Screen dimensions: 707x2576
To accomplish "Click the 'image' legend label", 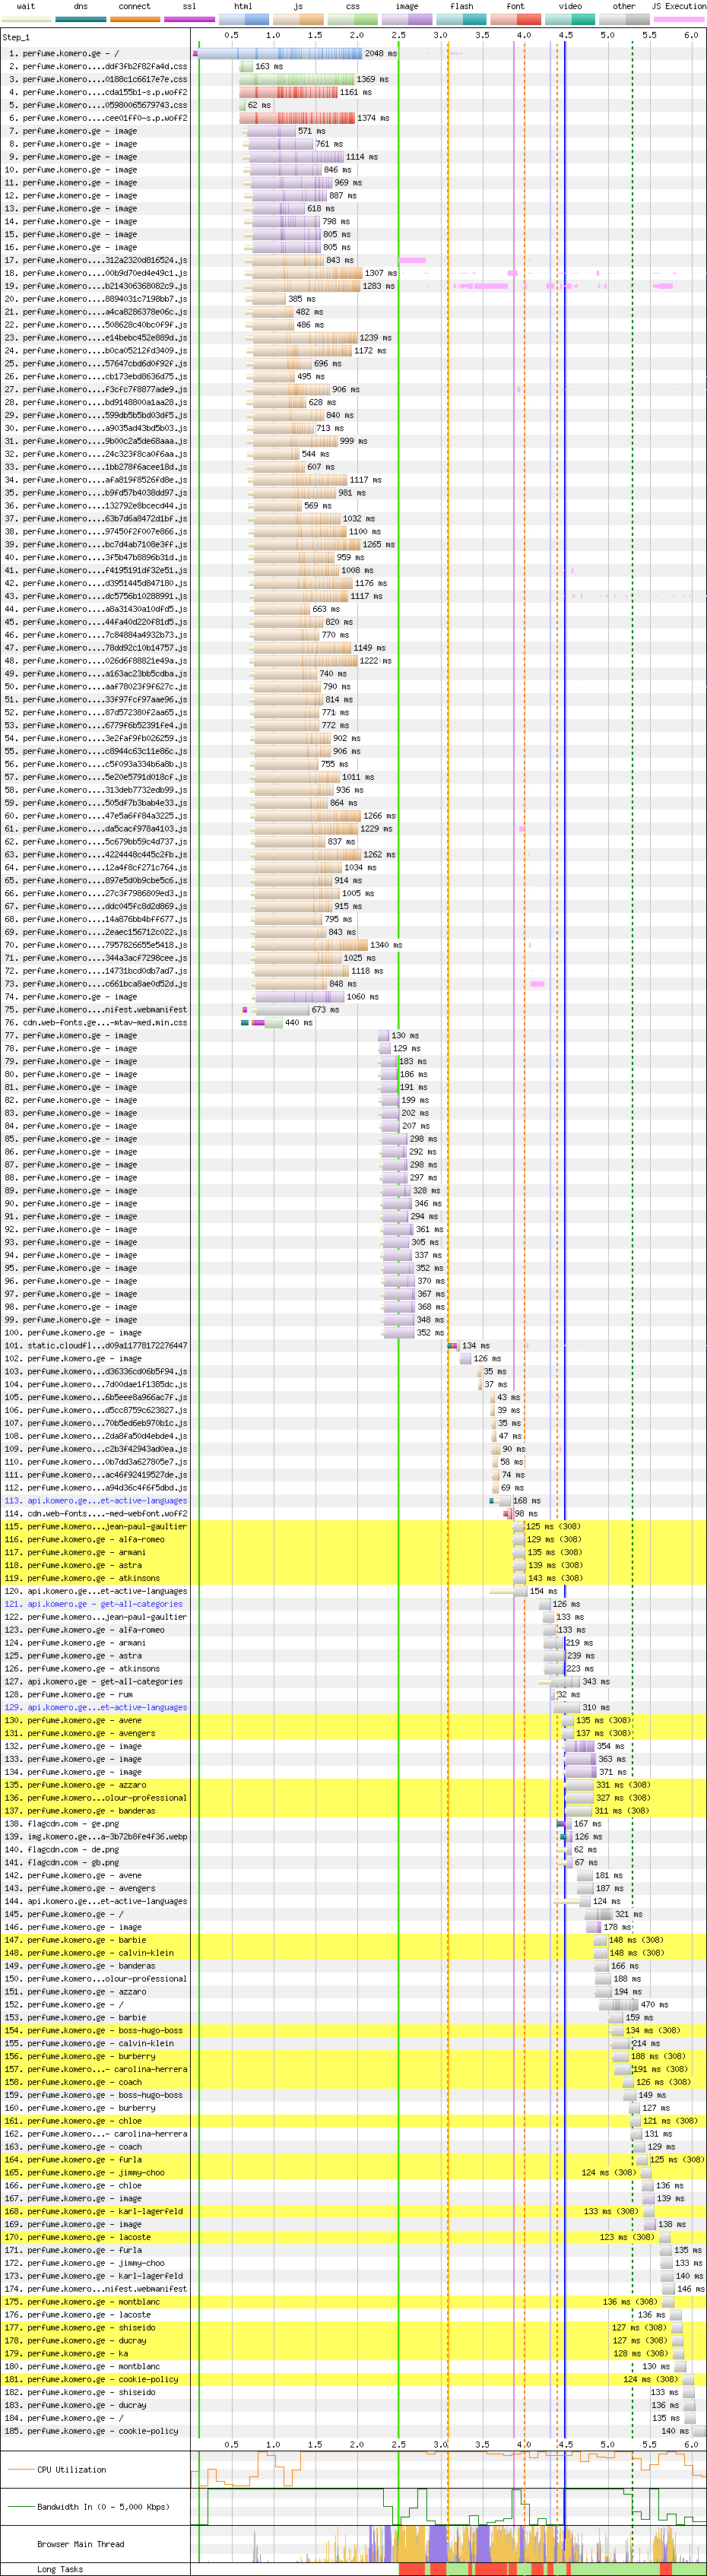I will tap(407, 6).
